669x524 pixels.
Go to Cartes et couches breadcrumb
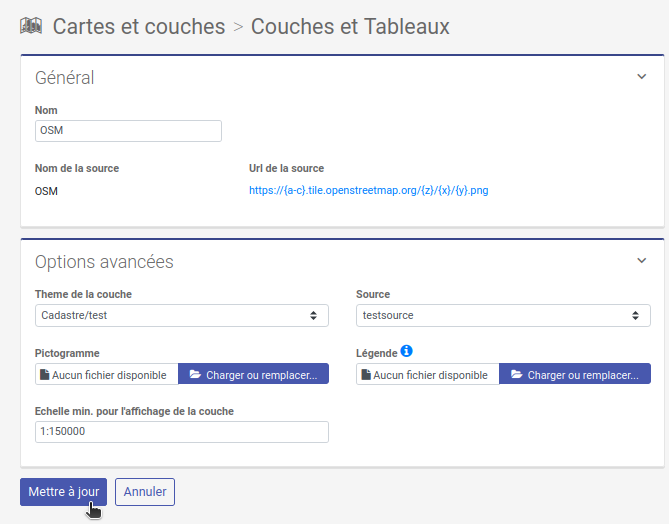tap(138, 26)
